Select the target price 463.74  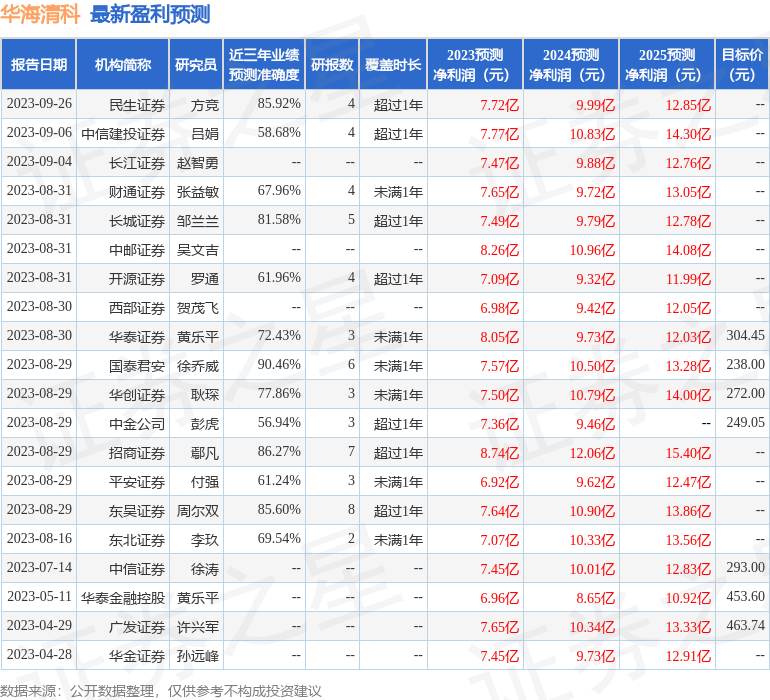pyautogui.click(x=745, y=625)
